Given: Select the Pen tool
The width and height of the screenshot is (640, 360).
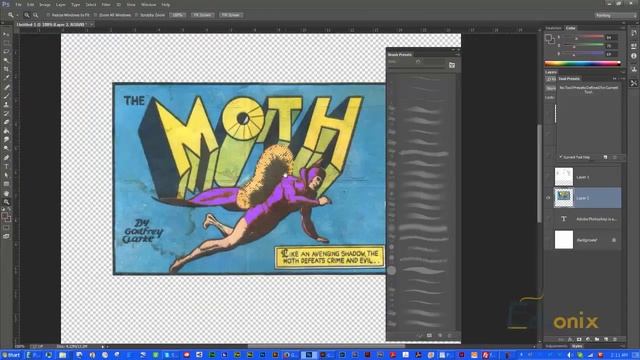Looking at the screenshot, I should point(6,158).
